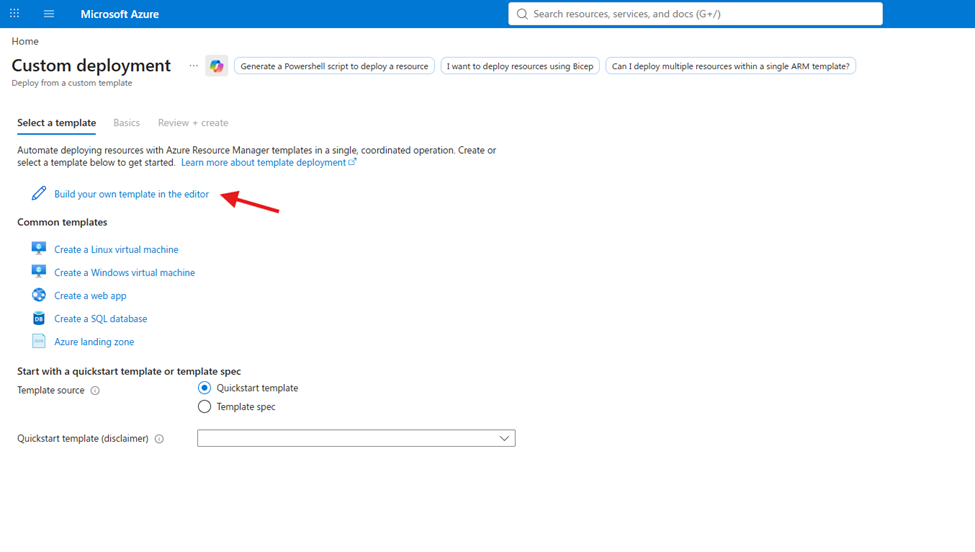Switch to the Basics tab
Image resolution: width=975 pixels, height=552 pixels.
click(126, 122)
